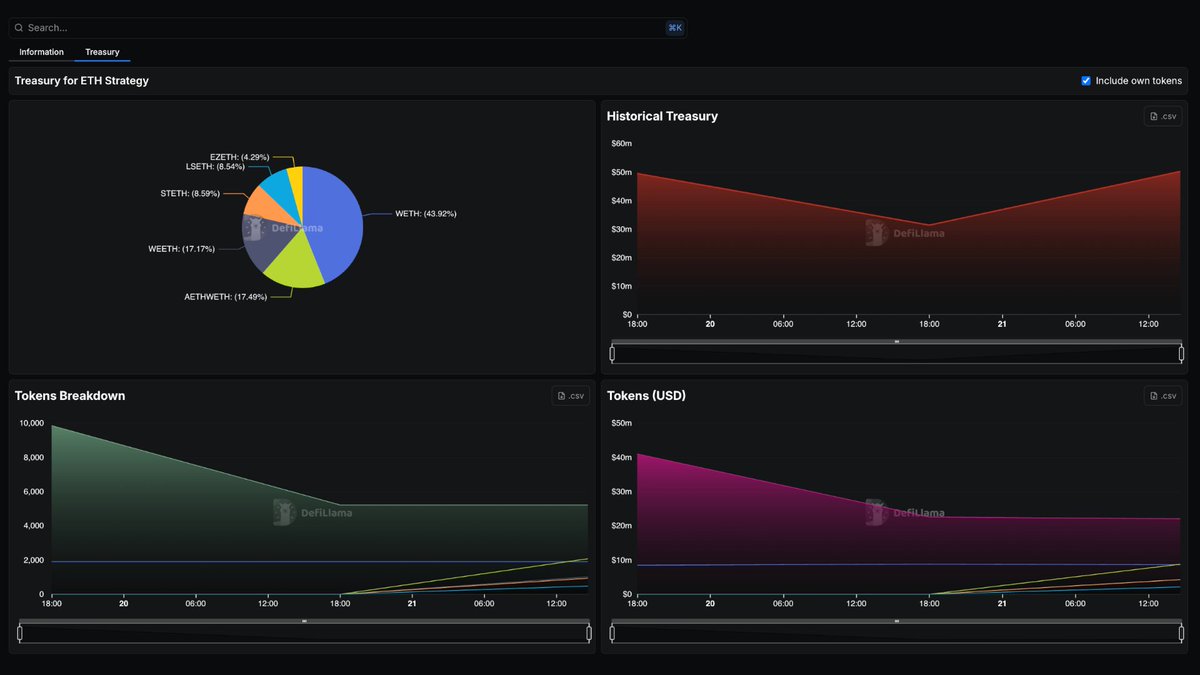Viewport: 1200px width, 675px height.
Task: Switch to the Information tab
Action: (41, 52)
